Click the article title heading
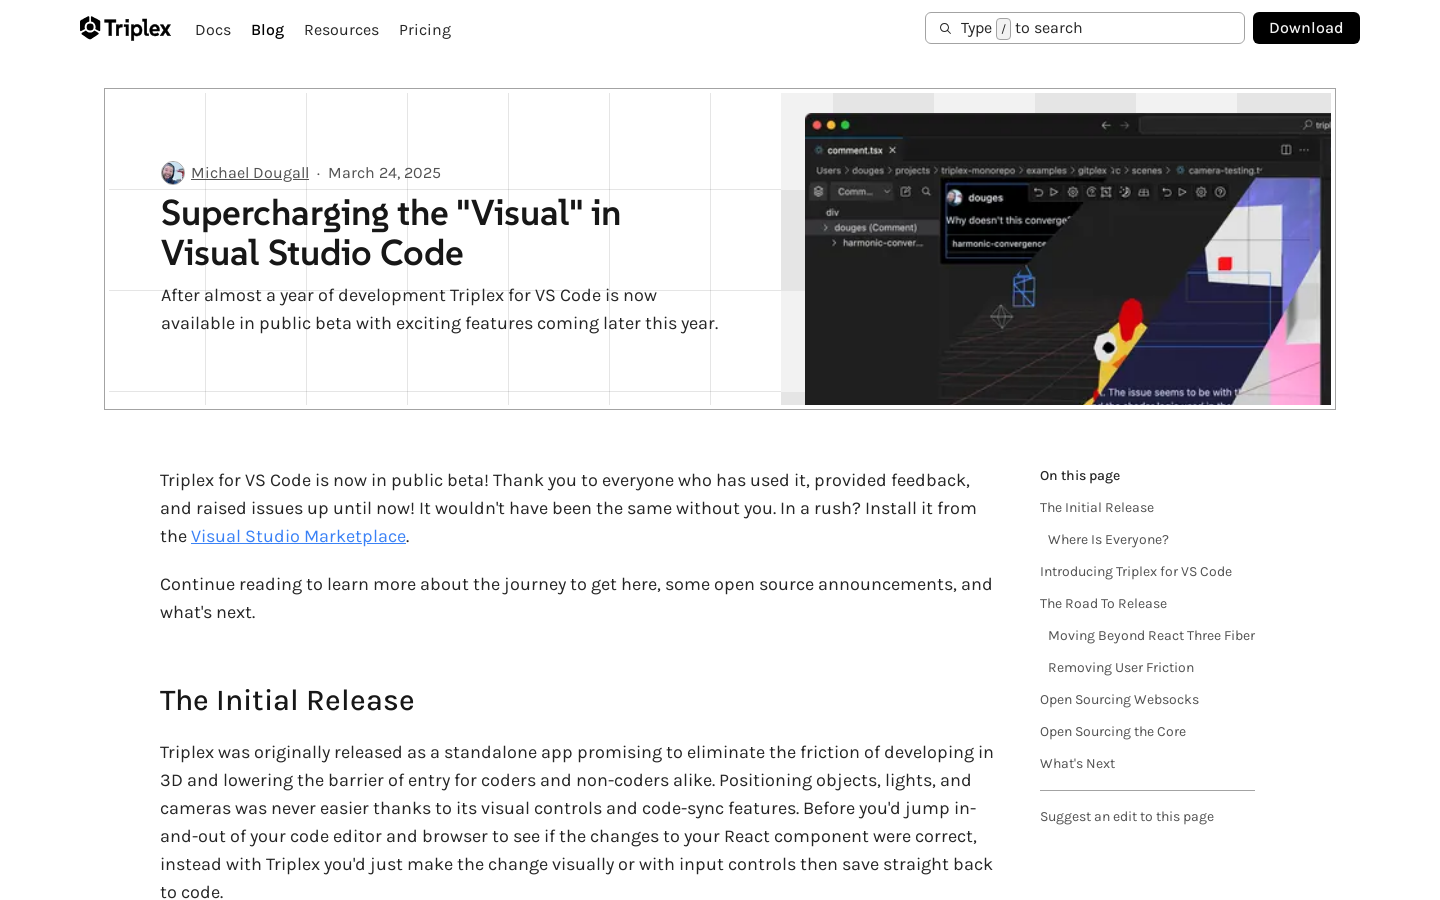This screenshot has width=1440, height=900. (391, 233)
